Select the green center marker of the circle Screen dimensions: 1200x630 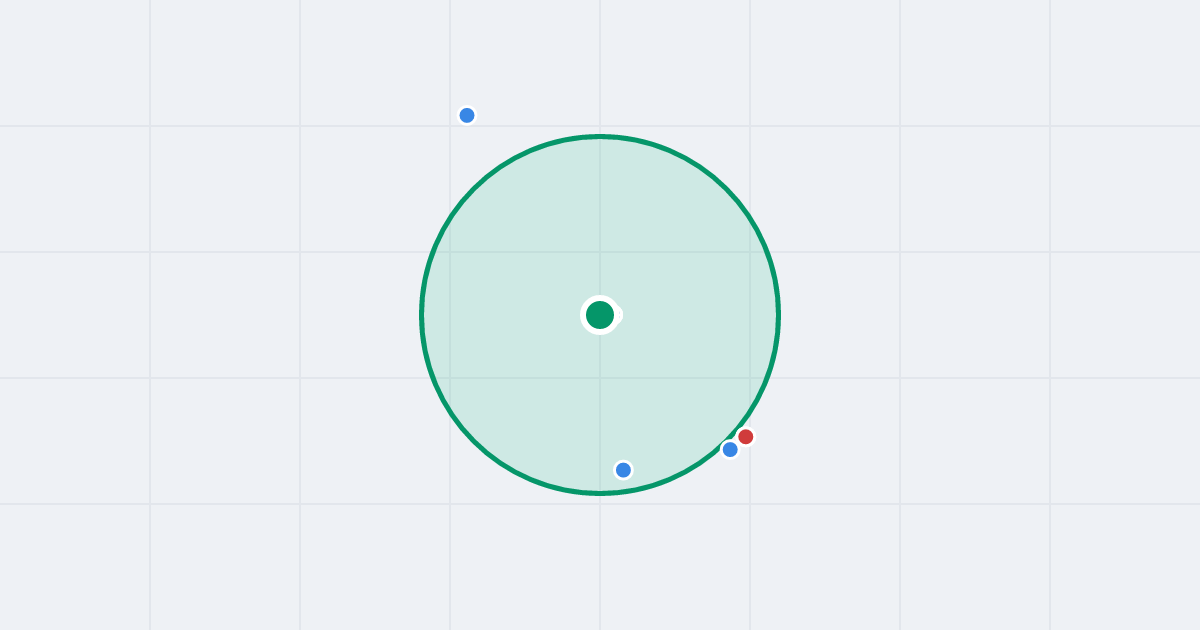[x=600, y=315]
